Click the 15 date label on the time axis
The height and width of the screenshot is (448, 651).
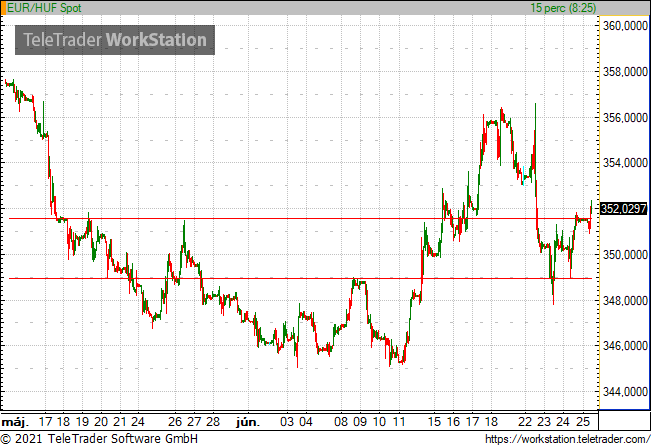coord(434,422)
